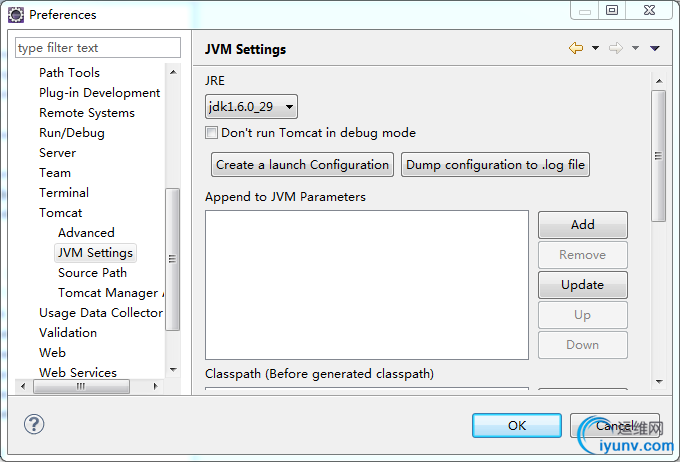Select Web preferences entry
680x462 pixels.
click(x=52, y=353)
